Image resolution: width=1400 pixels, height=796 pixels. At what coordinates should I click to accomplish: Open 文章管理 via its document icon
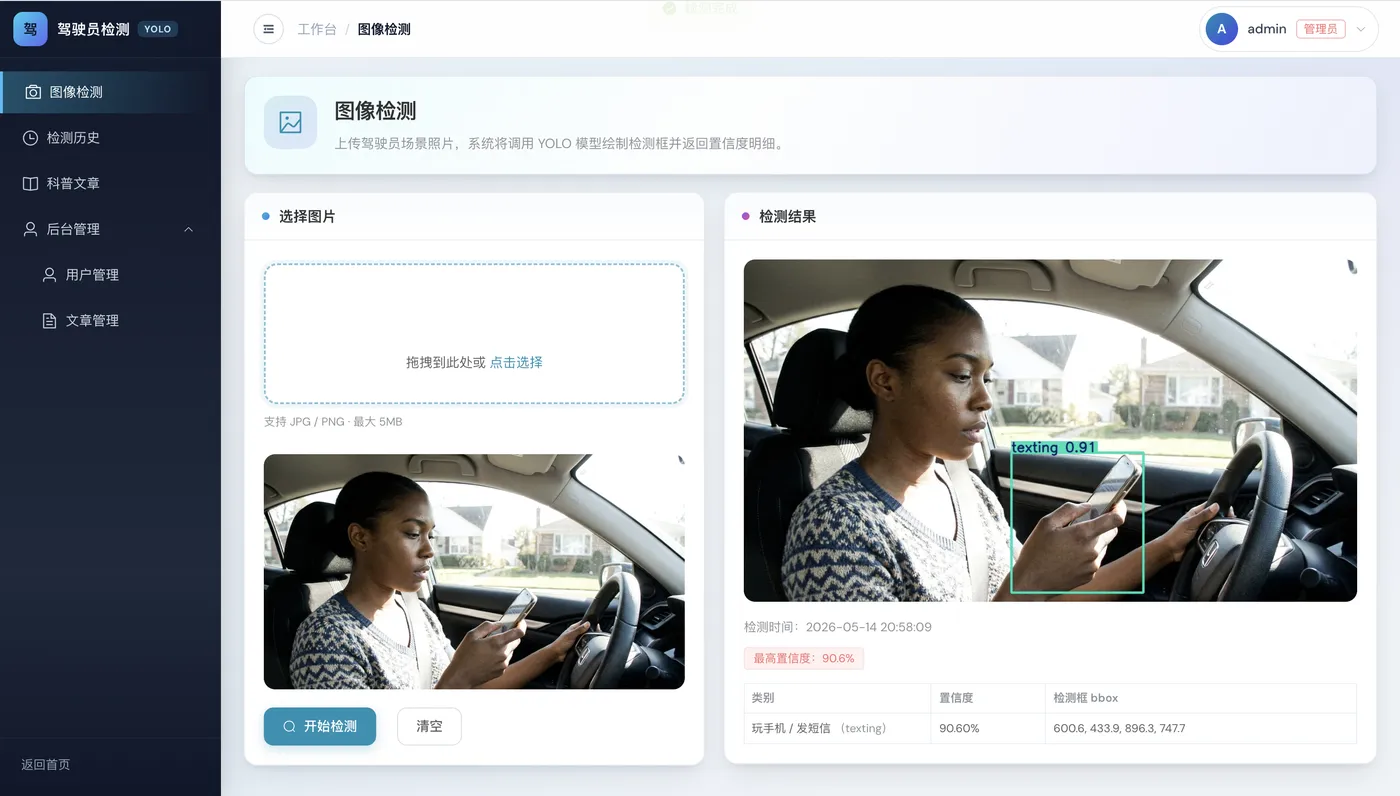point(49,321)
